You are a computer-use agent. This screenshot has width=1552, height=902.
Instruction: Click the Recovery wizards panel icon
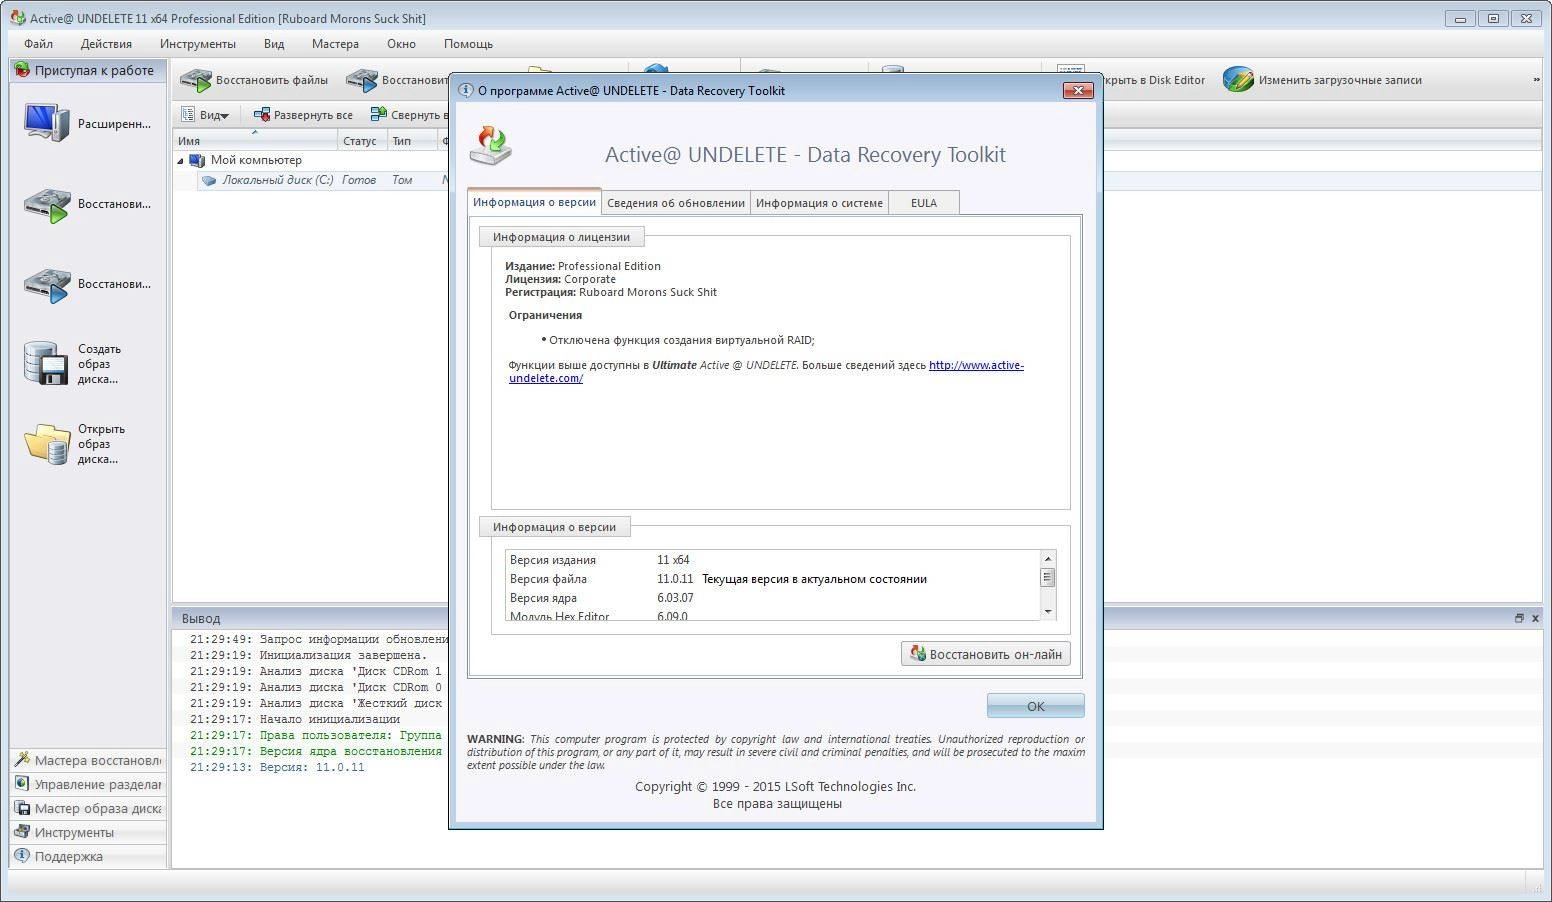point(22,760)
